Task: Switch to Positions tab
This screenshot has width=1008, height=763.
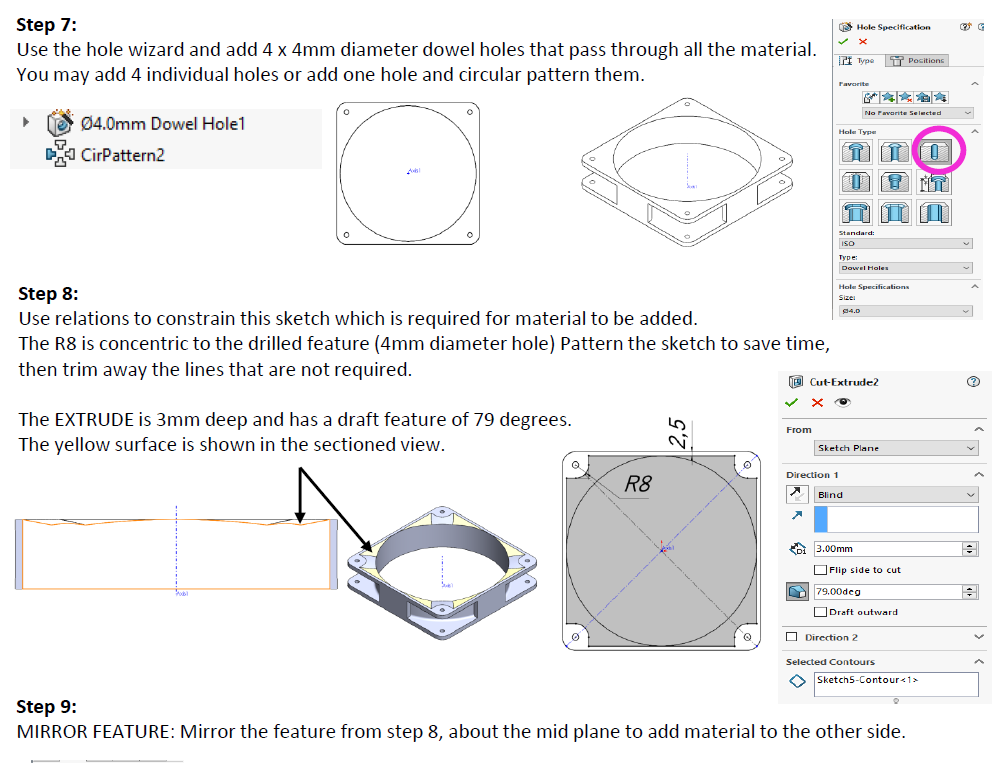Action: [x=917, y=60]
